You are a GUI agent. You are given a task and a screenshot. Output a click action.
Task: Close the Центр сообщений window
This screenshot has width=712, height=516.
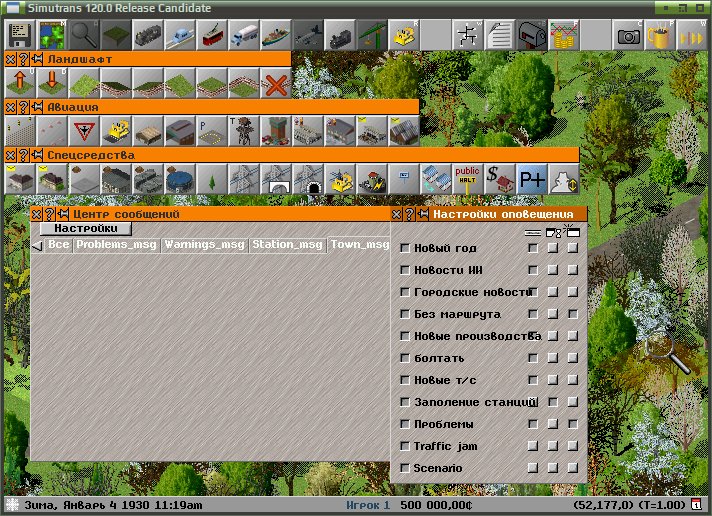(x=37, y=214)
